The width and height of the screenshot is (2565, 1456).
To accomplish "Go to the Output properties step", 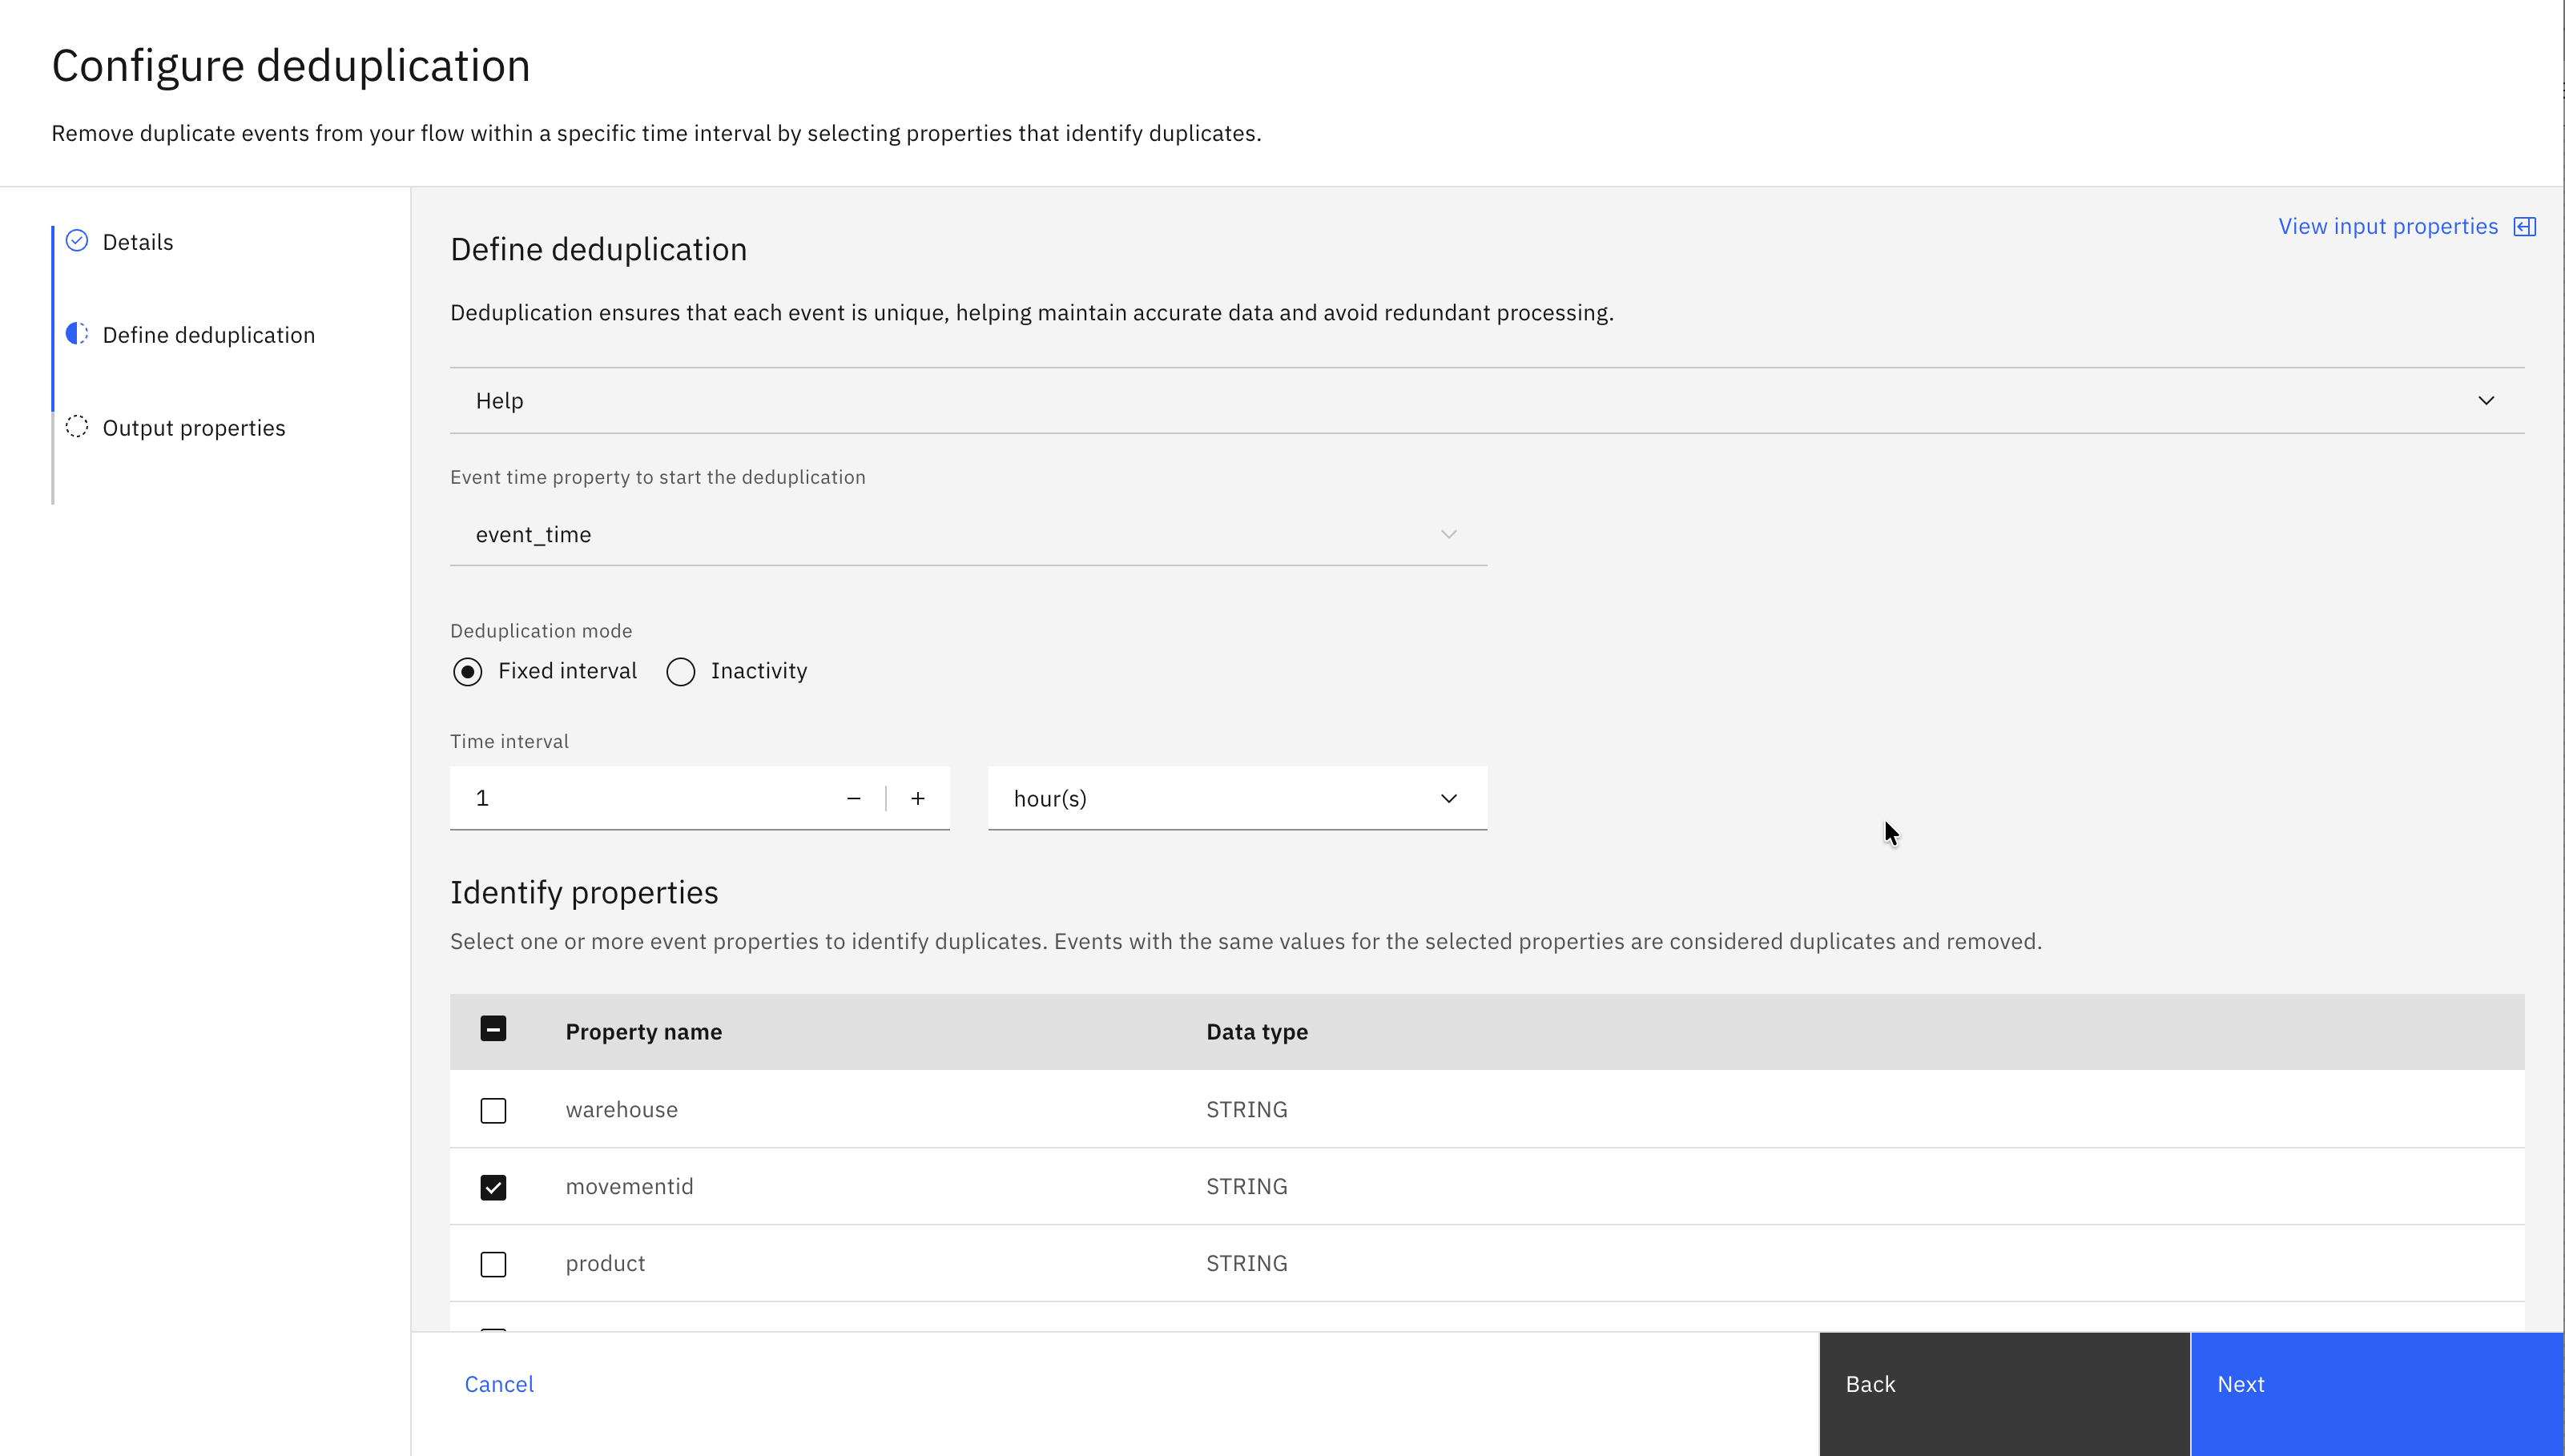I will (193, 427).
